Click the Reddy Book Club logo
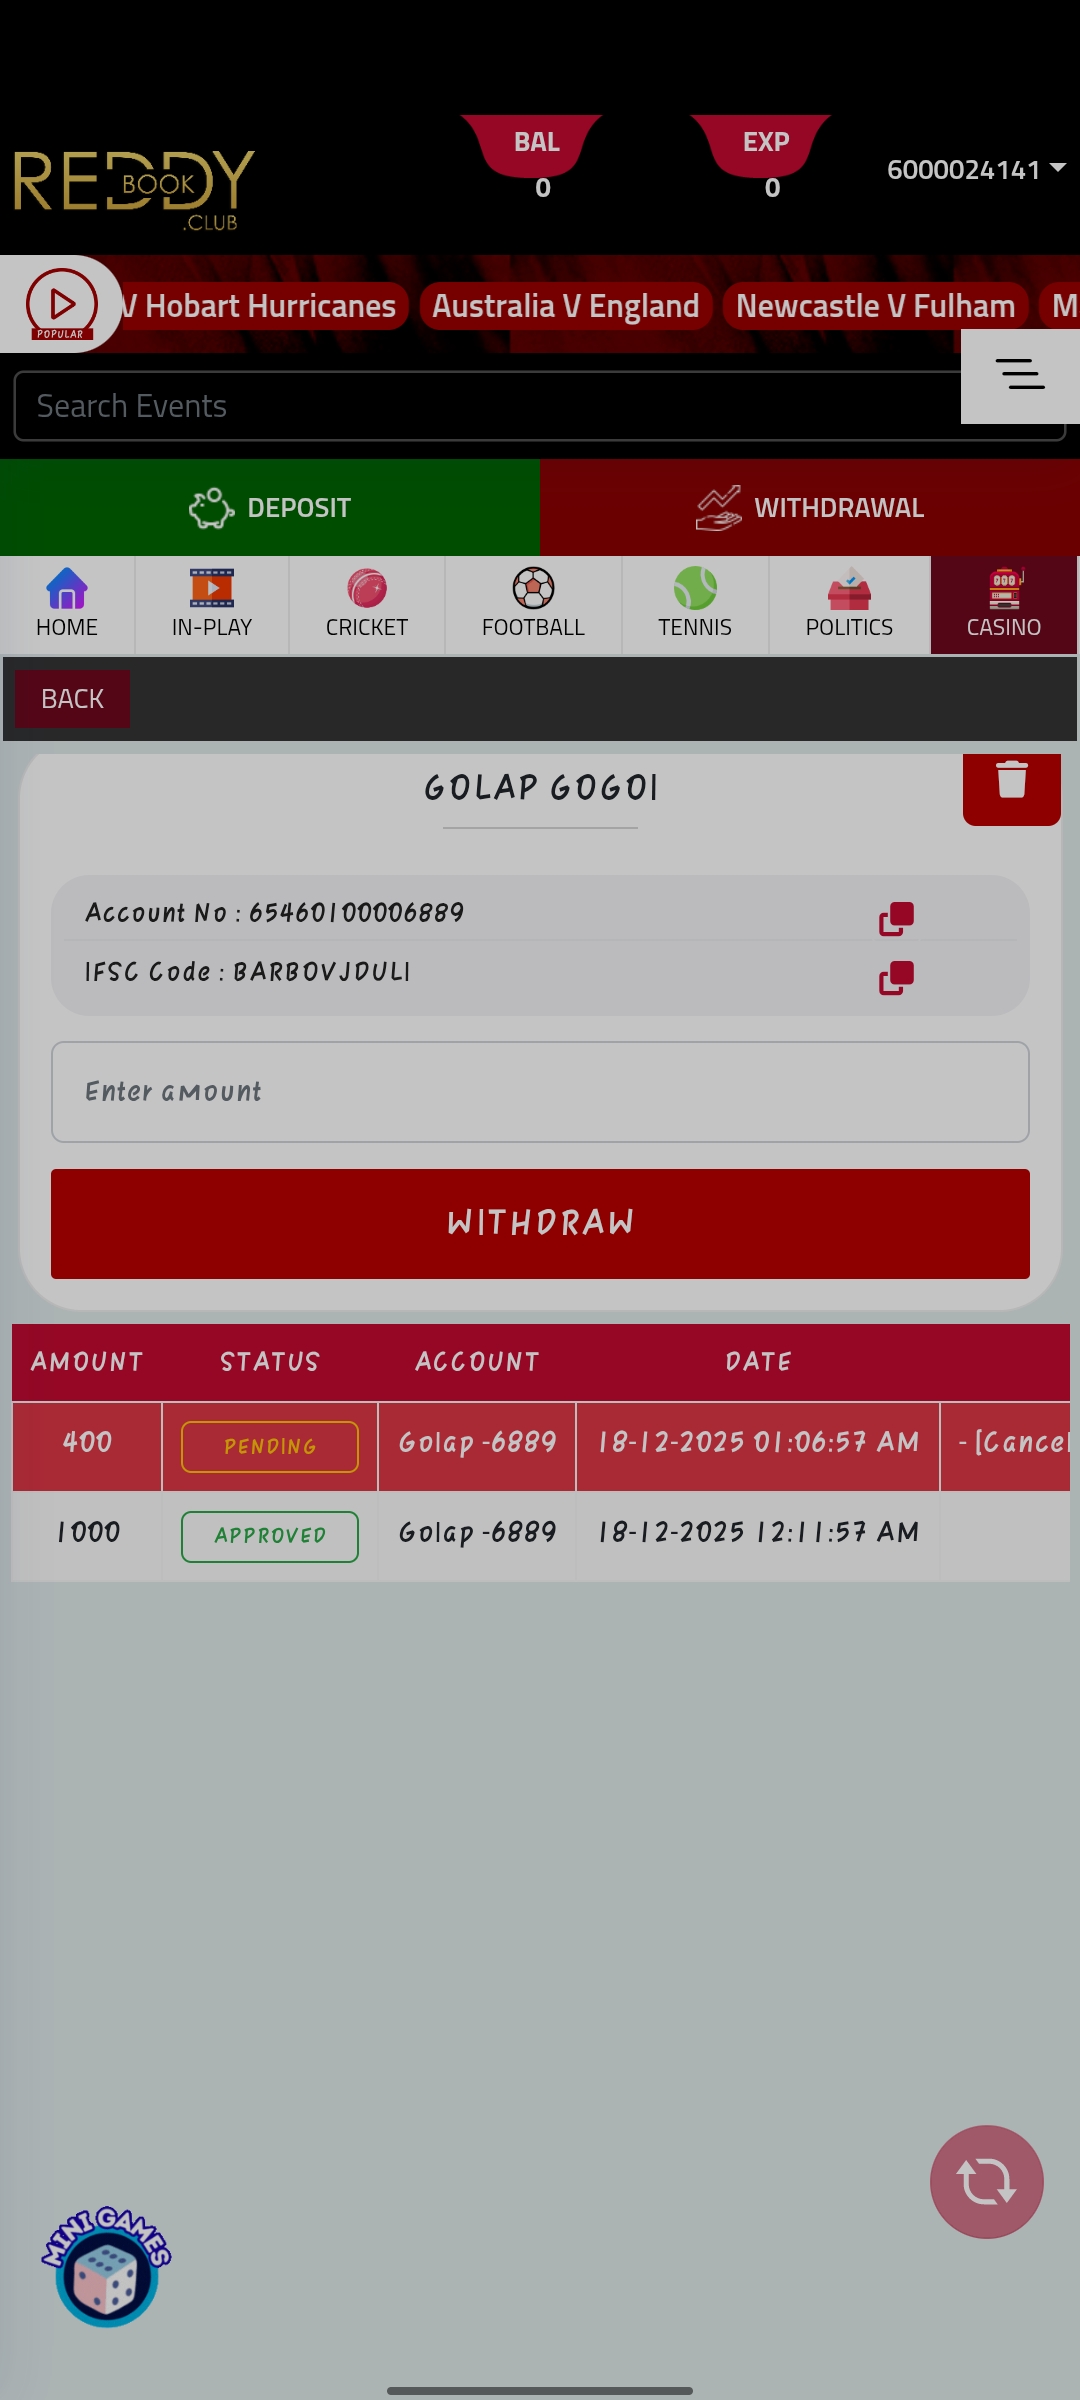The width and height of the screenshot is (1080, 2400). (134, 188)
